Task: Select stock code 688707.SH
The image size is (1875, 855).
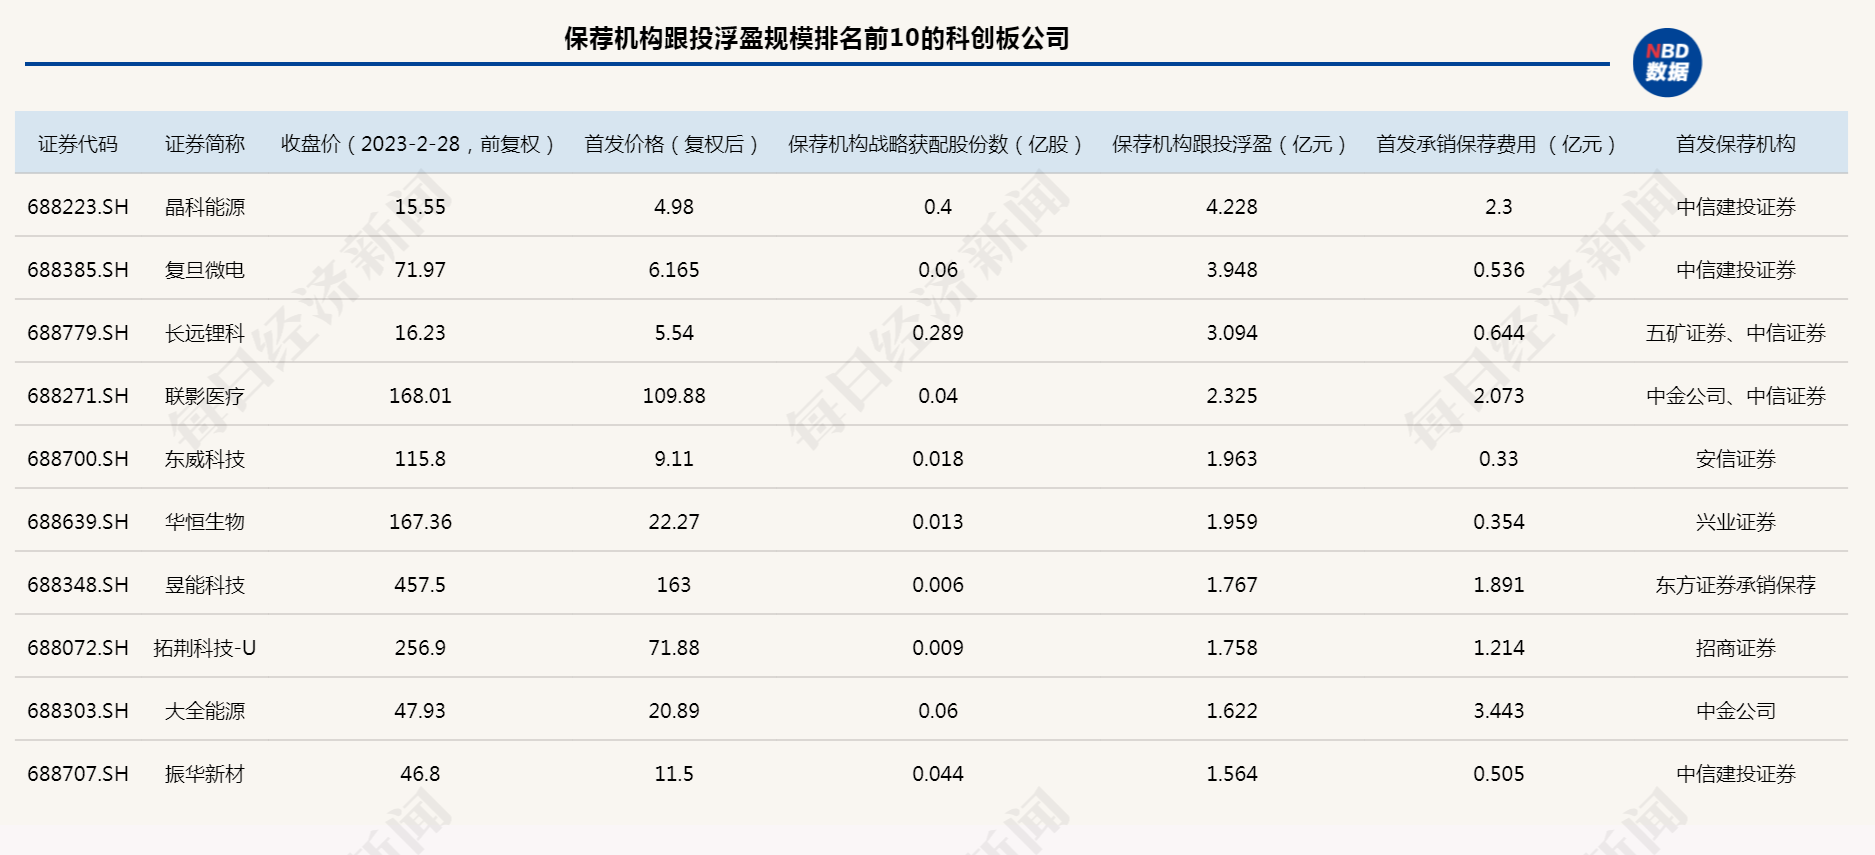Action: [78, 774]
